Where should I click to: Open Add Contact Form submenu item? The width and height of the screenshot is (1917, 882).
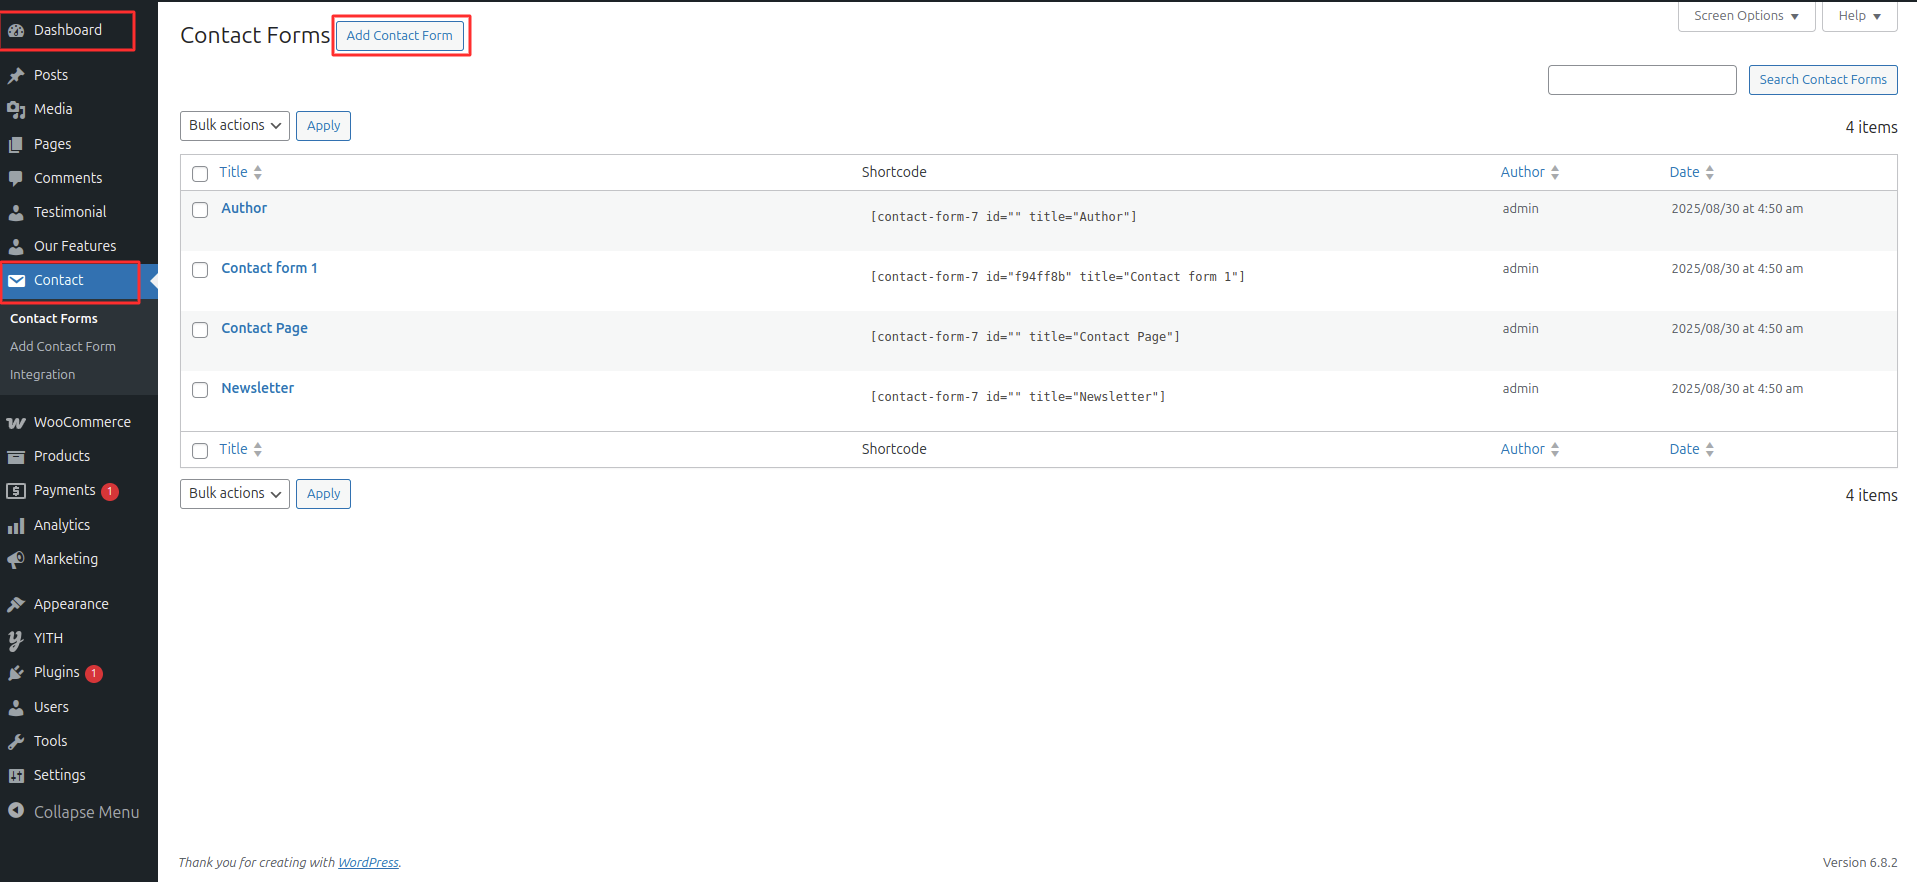point(63,346)
